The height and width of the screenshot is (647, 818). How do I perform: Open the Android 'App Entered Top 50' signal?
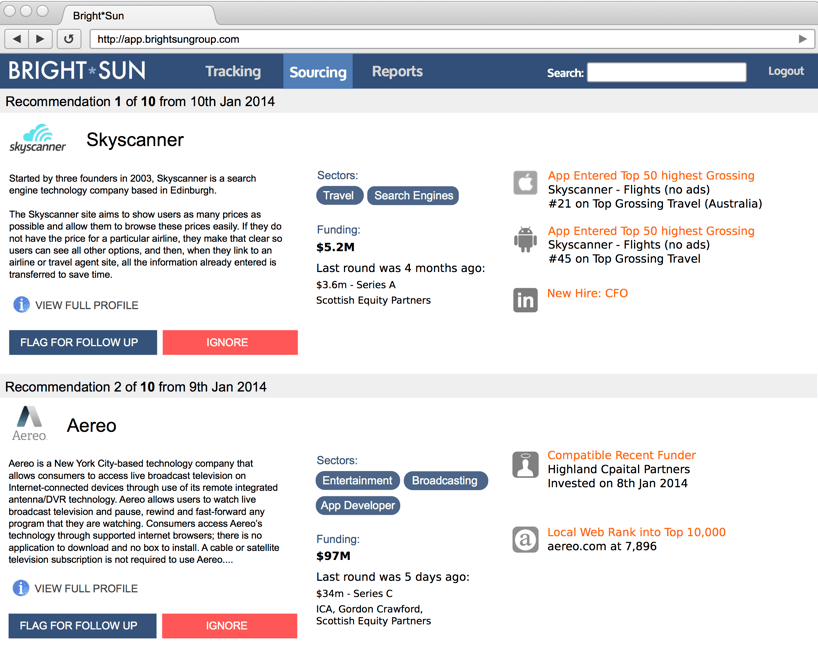point(651,231)
